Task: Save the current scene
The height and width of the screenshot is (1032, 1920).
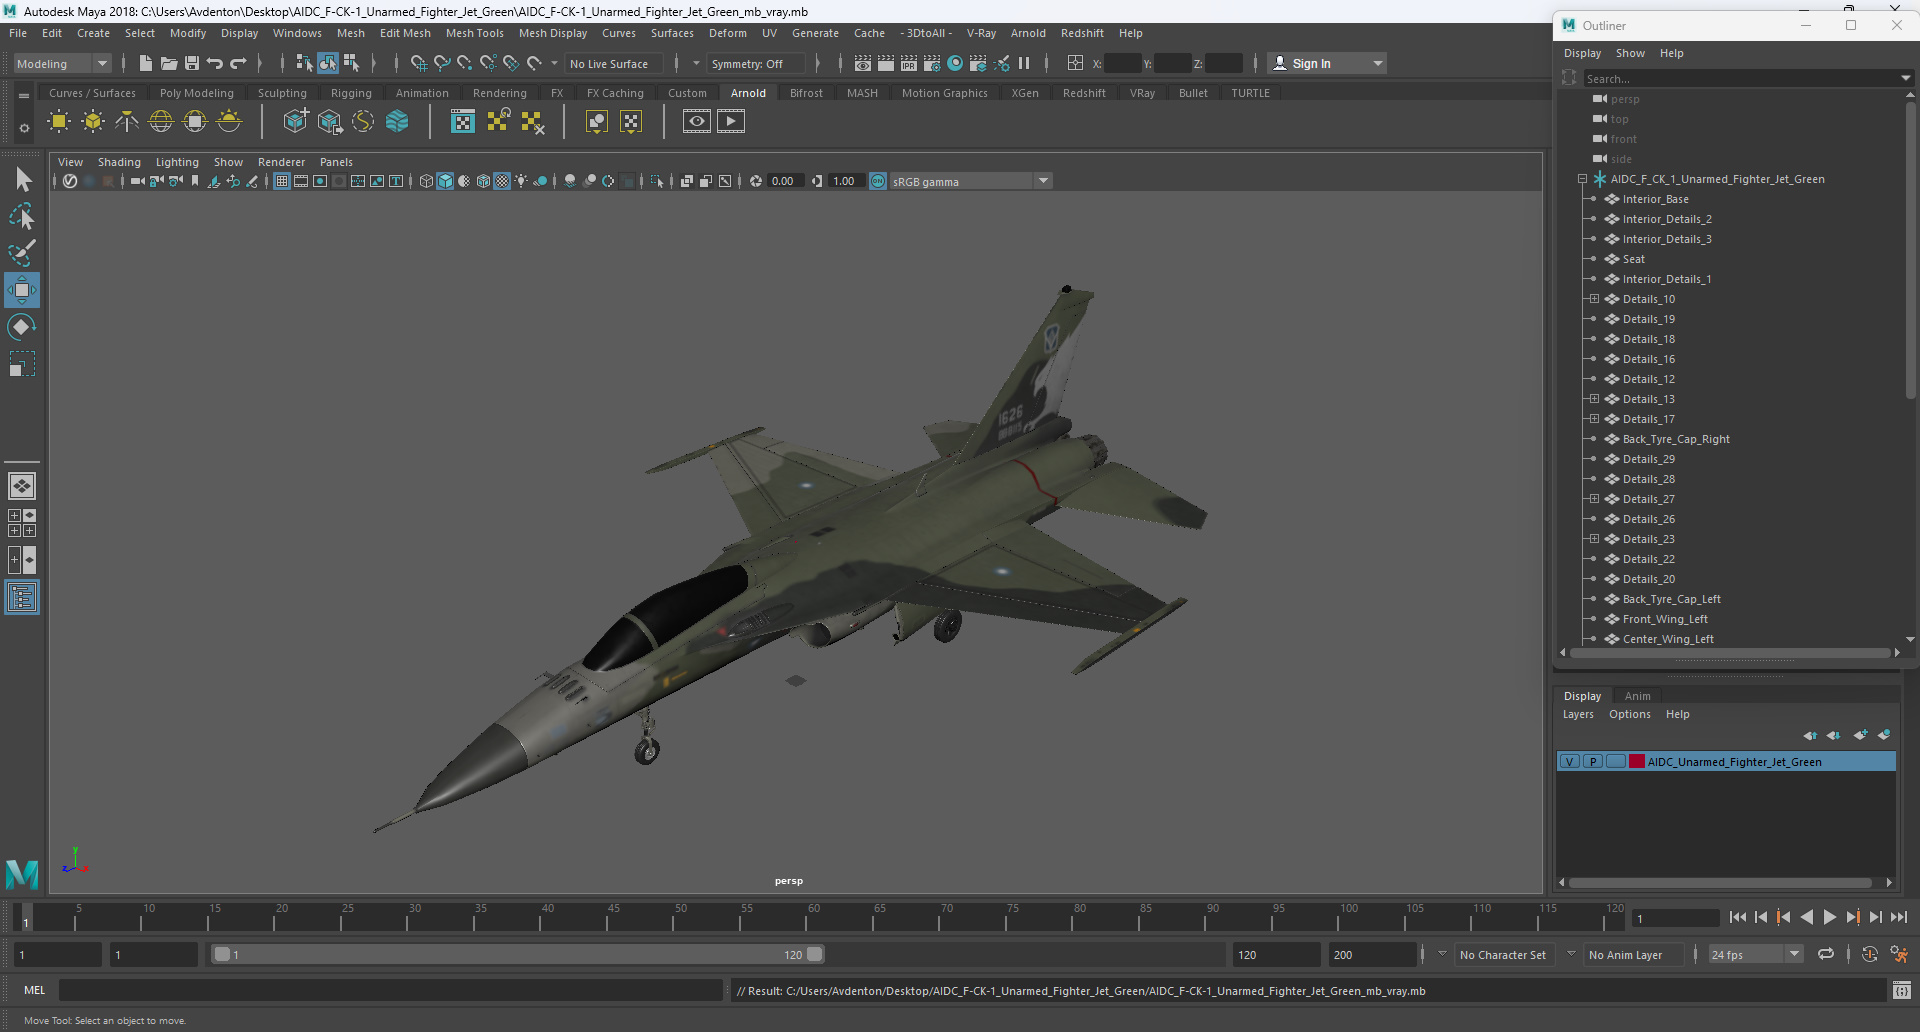Action: [191, 63]
